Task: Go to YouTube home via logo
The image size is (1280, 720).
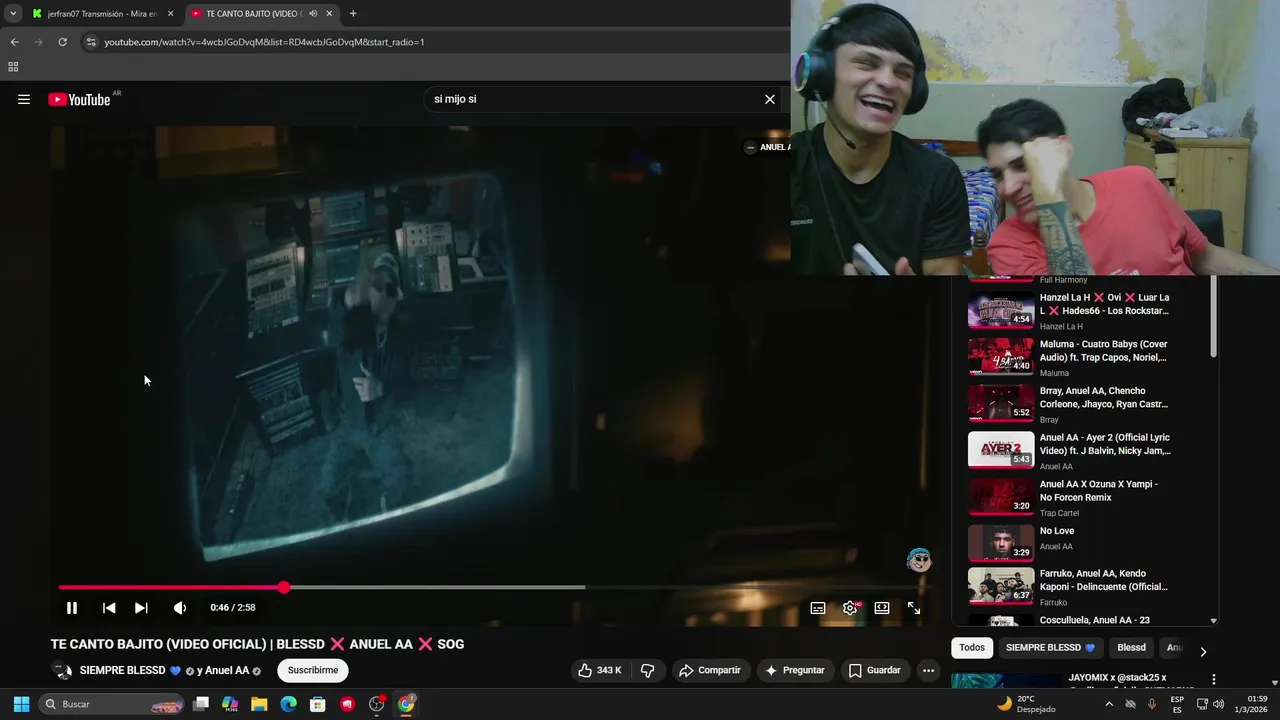Action: coord(79,99)
